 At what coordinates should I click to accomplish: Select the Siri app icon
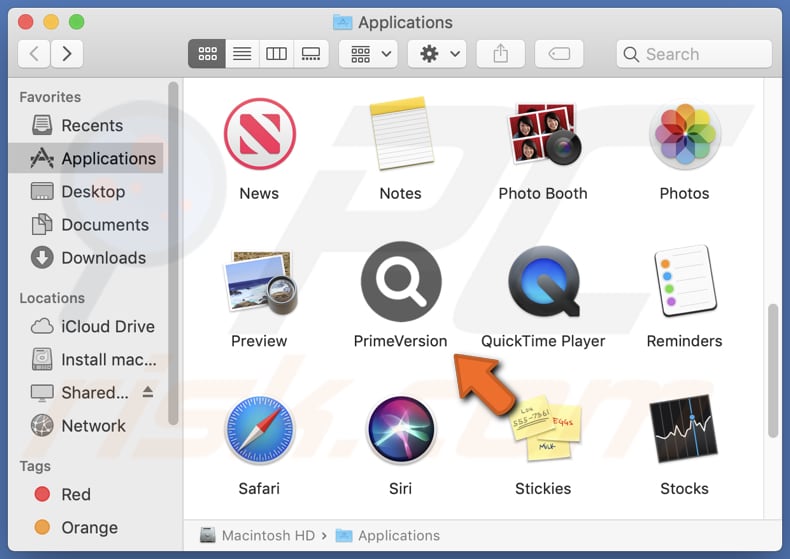pos(401,430)
